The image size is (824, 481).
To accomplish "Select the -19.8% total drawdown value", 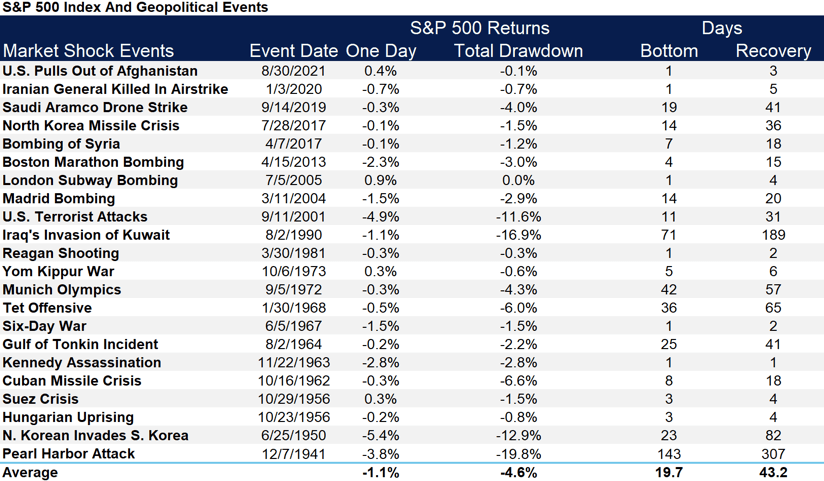I will coord(518,454).
